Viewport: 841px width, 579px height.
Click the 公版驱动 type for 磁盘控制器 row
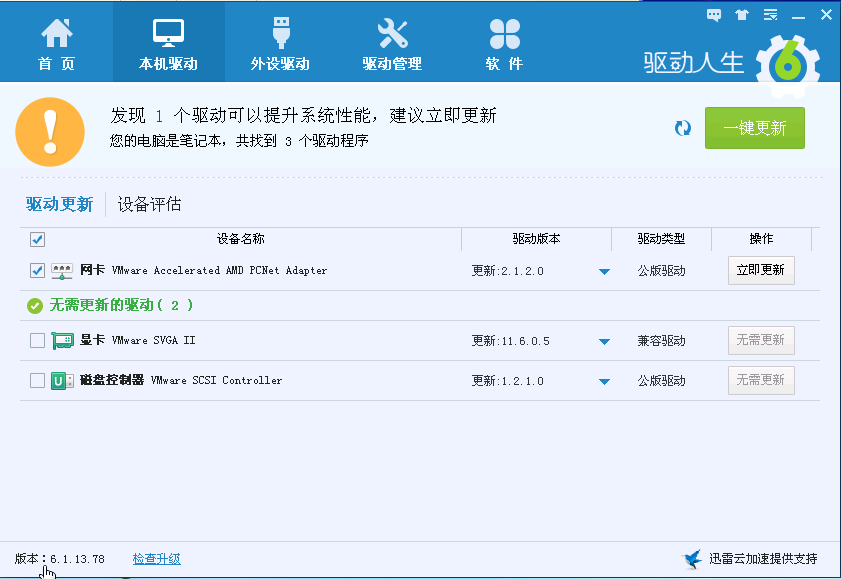[661, 381]
